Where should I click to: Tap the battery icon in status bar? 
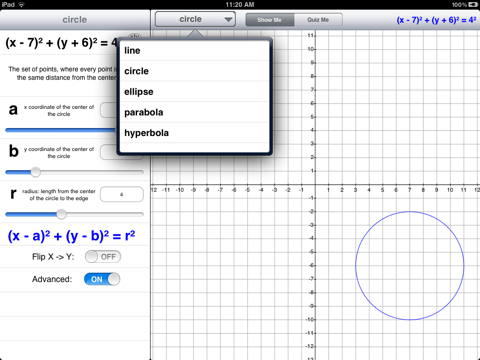coord(473,4)
